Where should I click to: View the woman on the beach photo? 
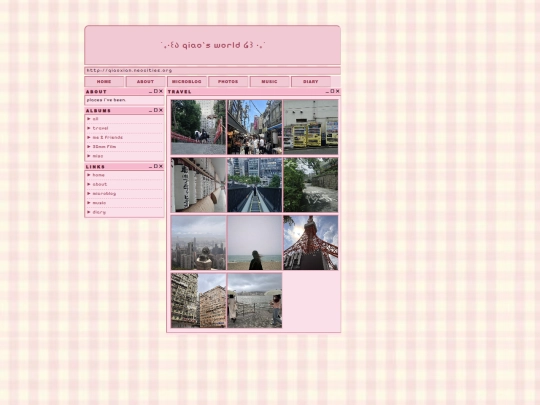pyautogui.click(x=255, y=243)
